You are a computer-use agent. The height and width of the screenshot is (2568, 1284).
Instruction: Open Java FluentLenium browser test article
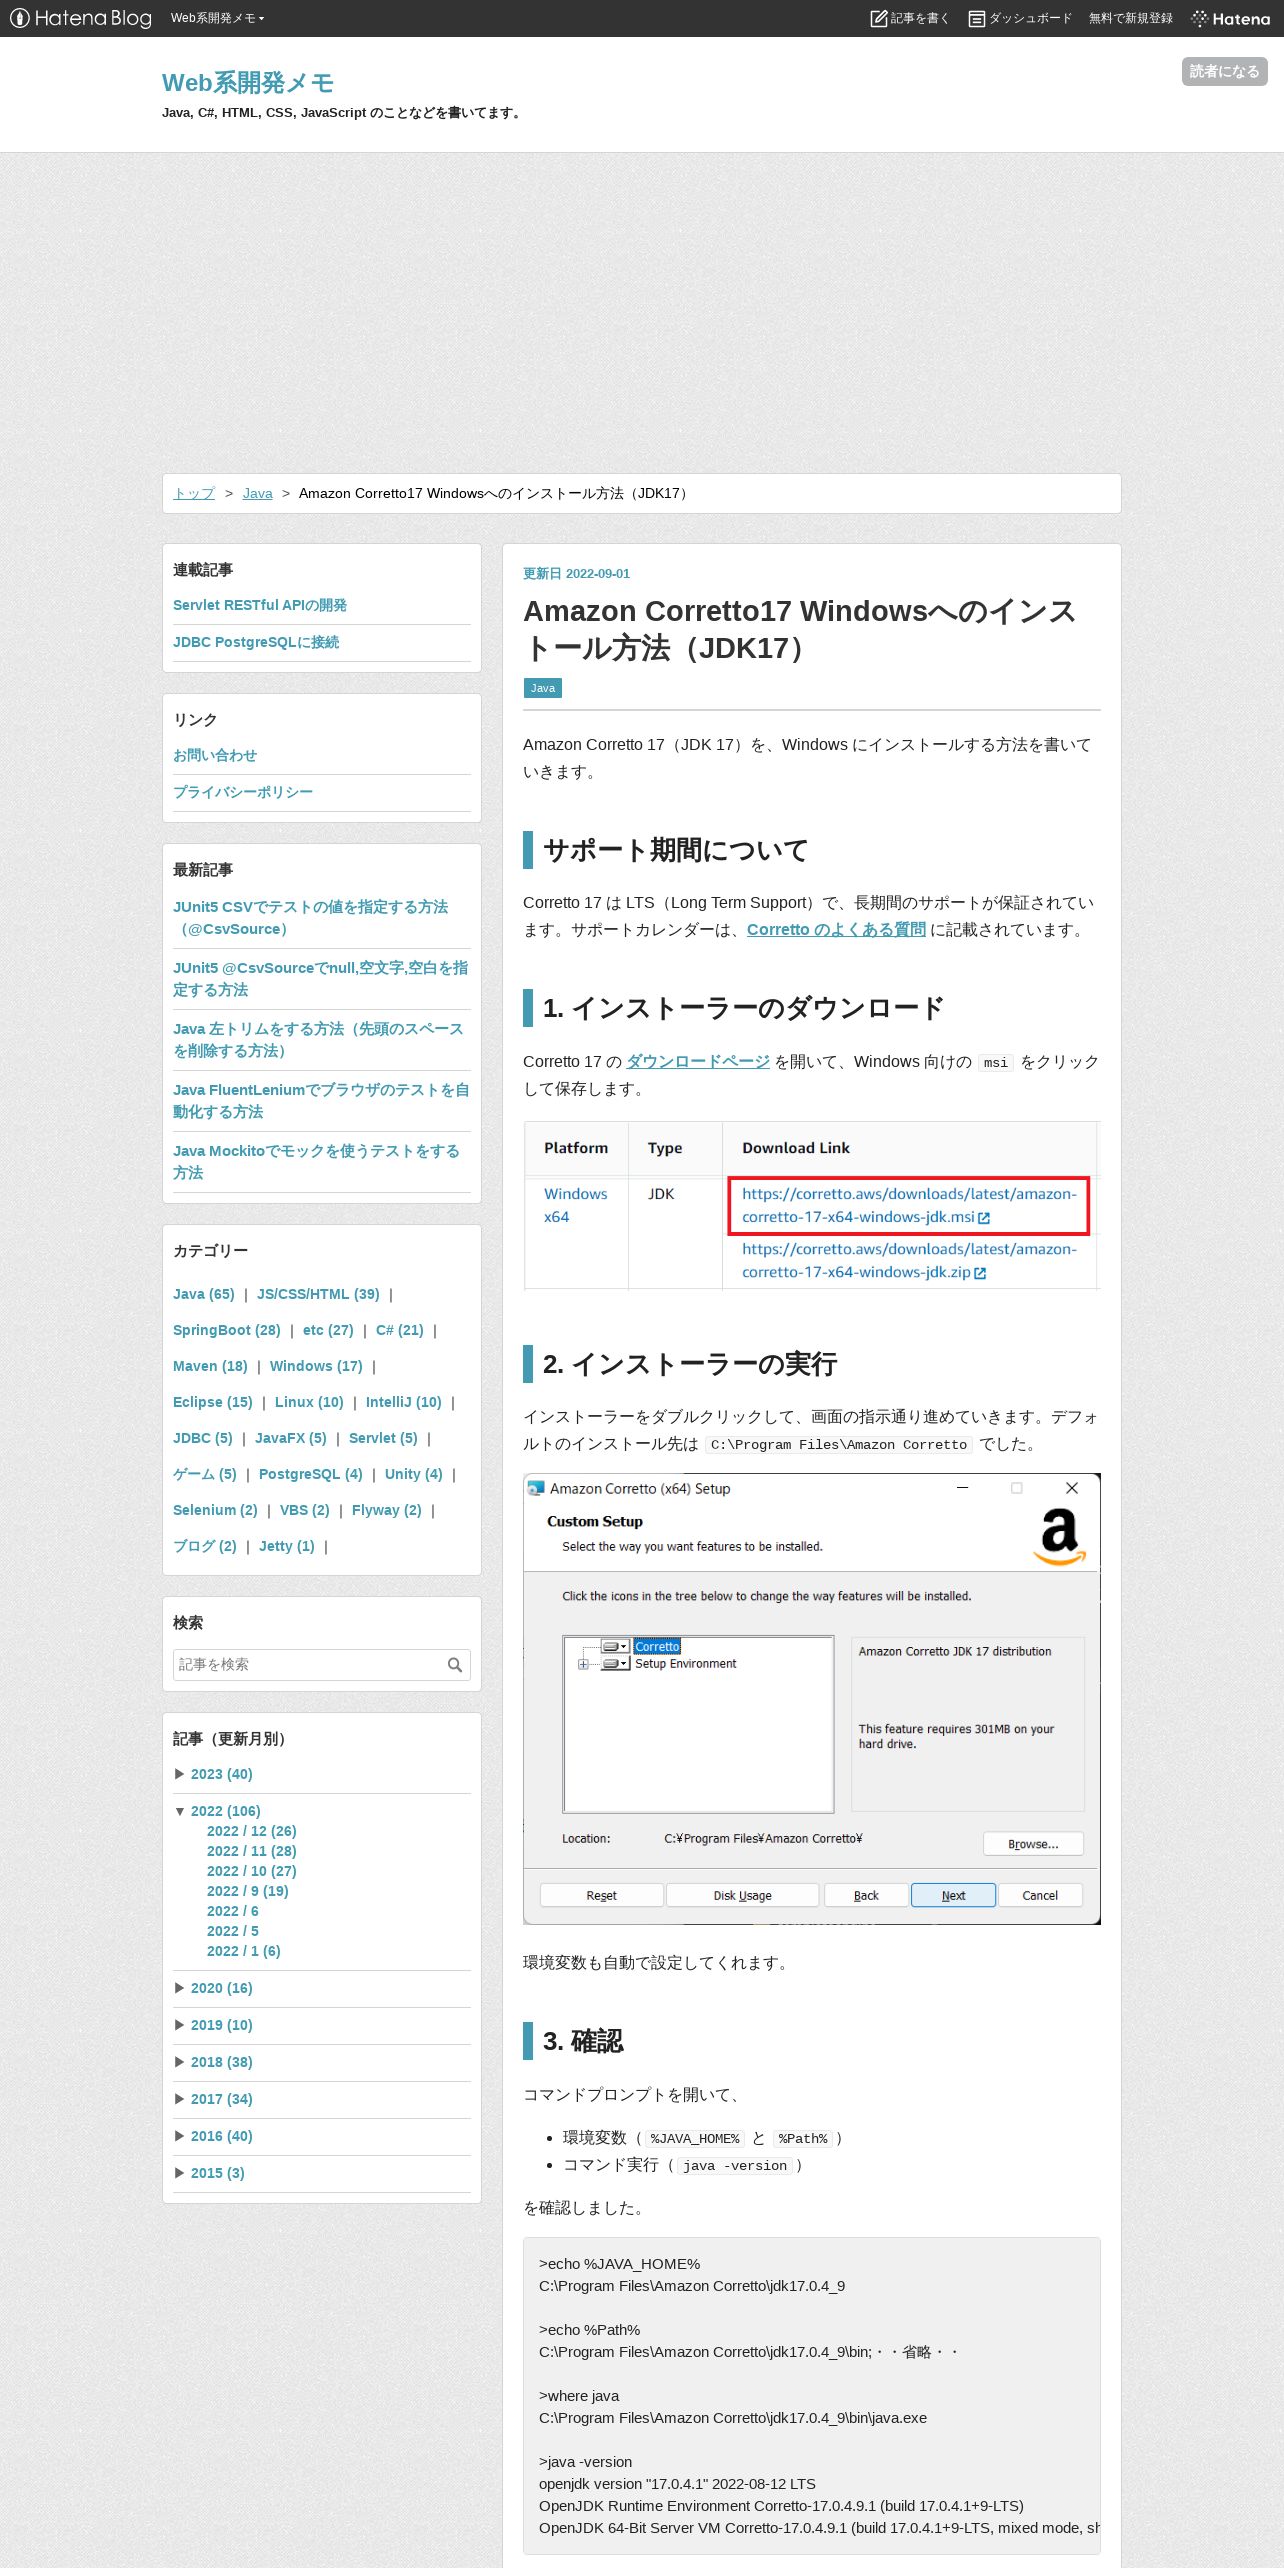(x=321, y=1101)
